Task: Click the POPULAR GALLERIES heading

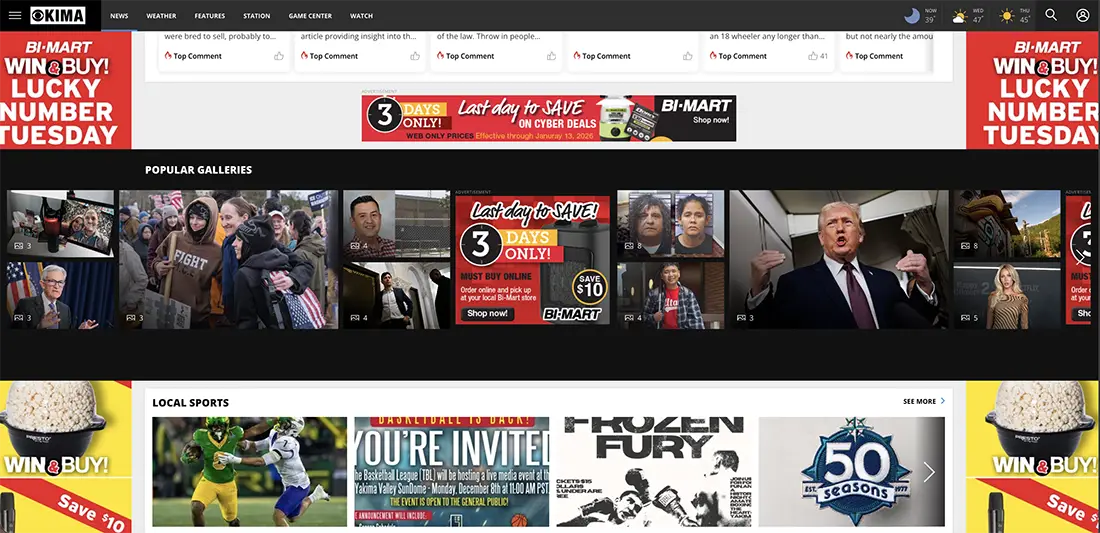Action: (x=199, y=170)
